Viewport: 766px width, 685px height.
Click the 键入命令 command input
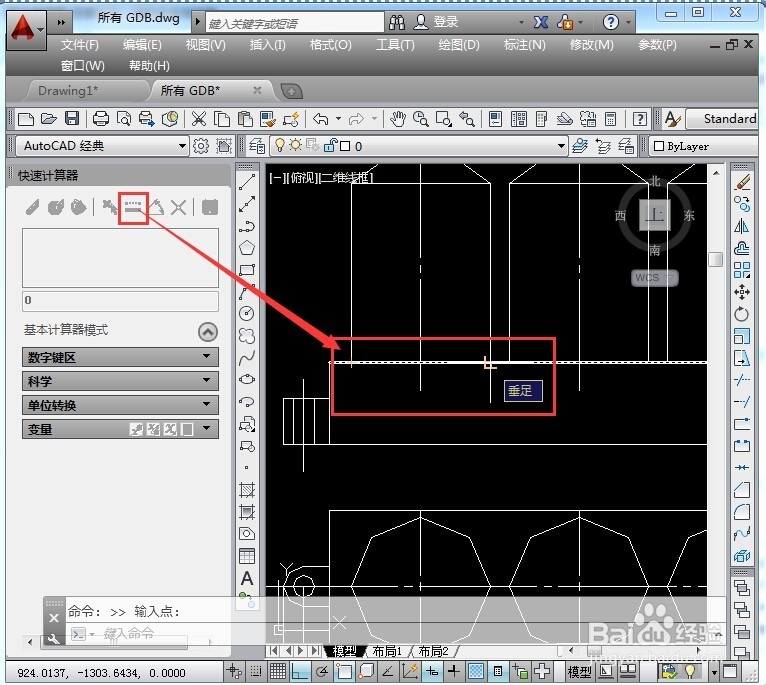point(129,634)
